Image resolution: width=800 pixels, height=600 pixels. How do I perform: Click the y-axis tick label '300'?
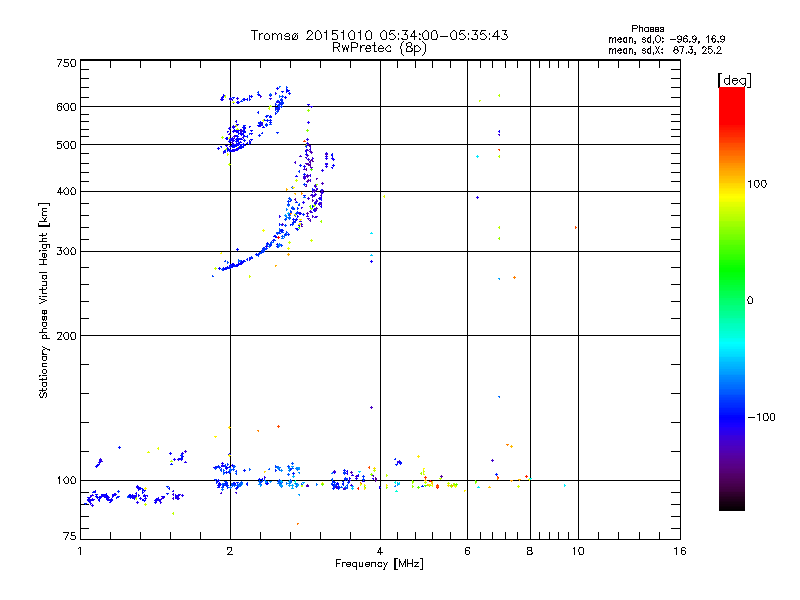point(66,252)
